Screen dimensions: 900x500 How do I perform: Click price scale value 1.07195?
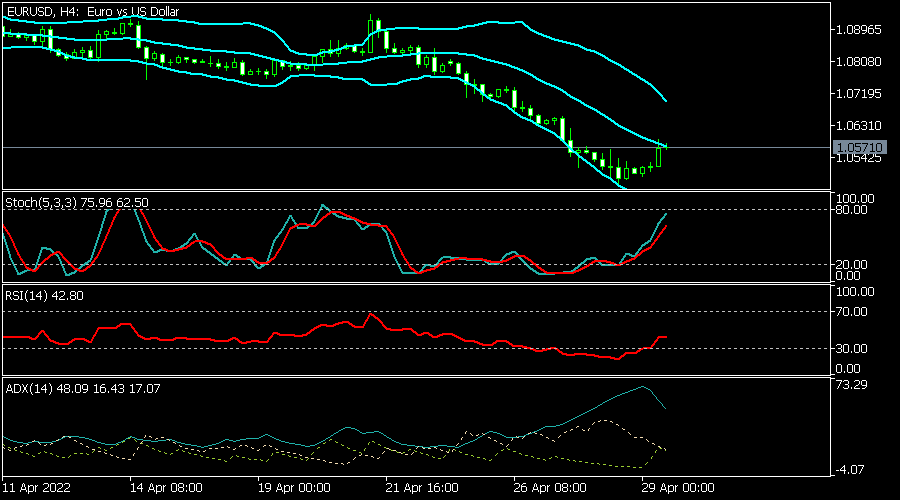[x=859, y=93]
